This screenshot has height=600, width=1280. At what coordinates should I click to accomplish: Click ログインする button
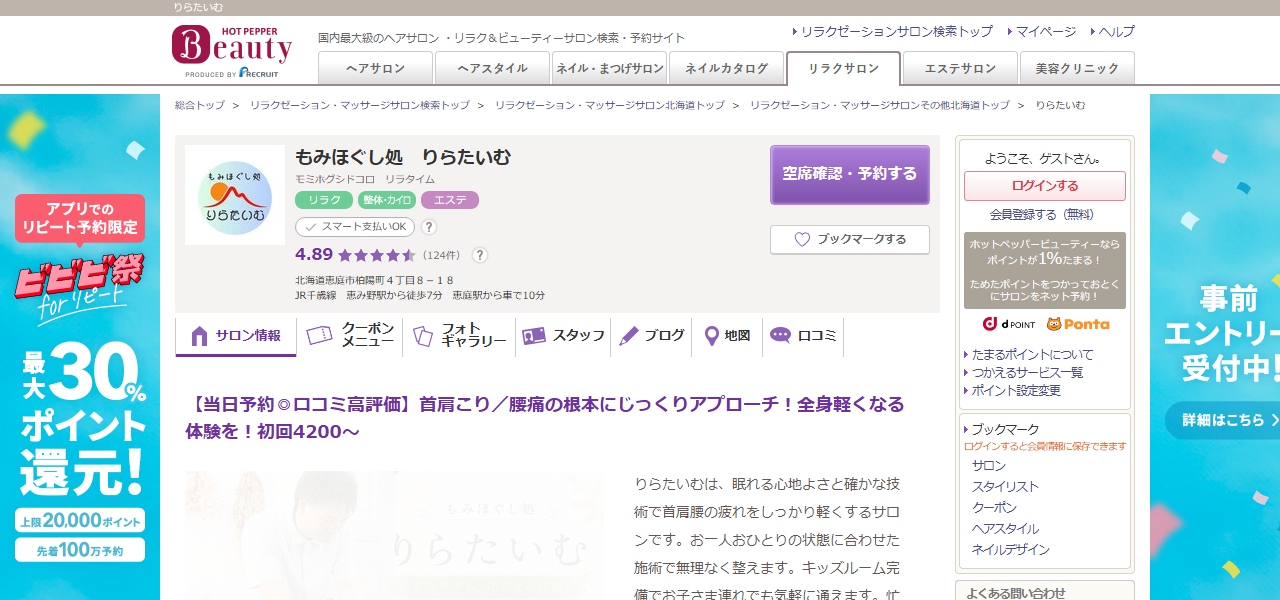pyautogui.click(x=1045, y=186)
